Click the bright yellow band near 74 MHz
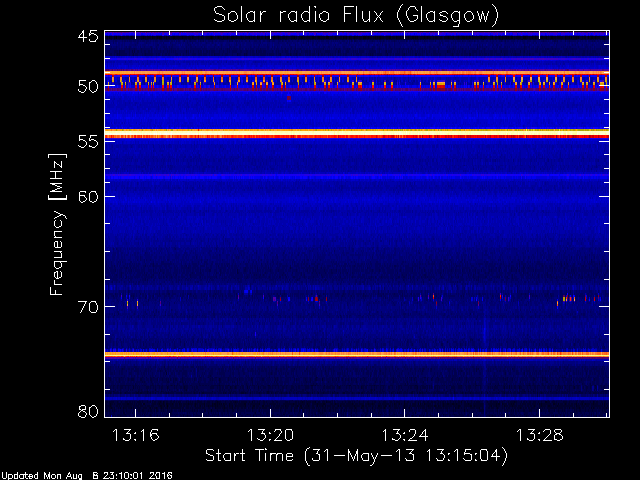 [357, 354]
